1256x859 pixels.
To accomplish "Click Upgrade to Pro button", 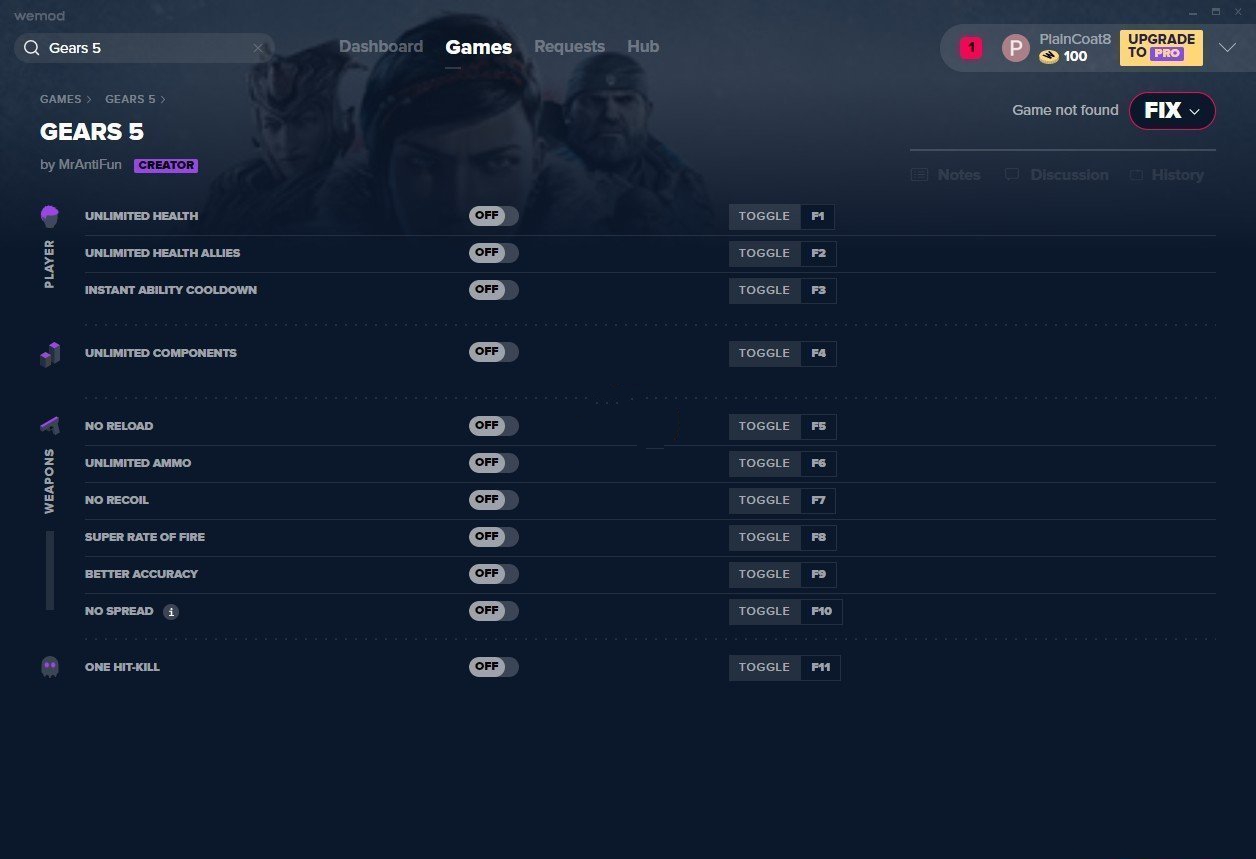I will 1161,47.
